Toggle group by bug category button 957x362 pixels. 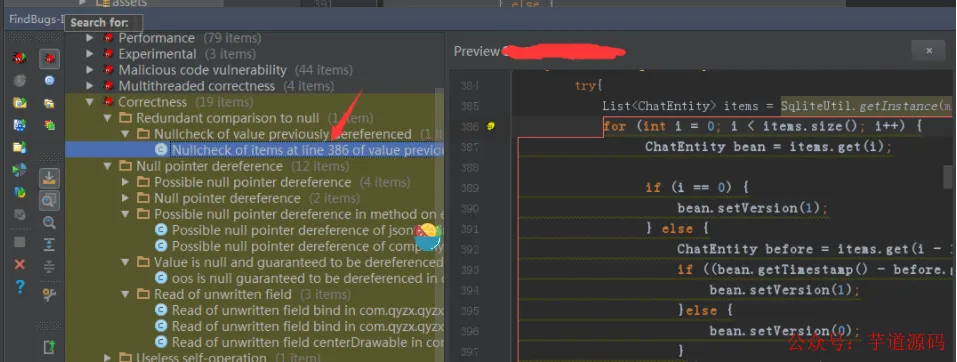[49, 59]
